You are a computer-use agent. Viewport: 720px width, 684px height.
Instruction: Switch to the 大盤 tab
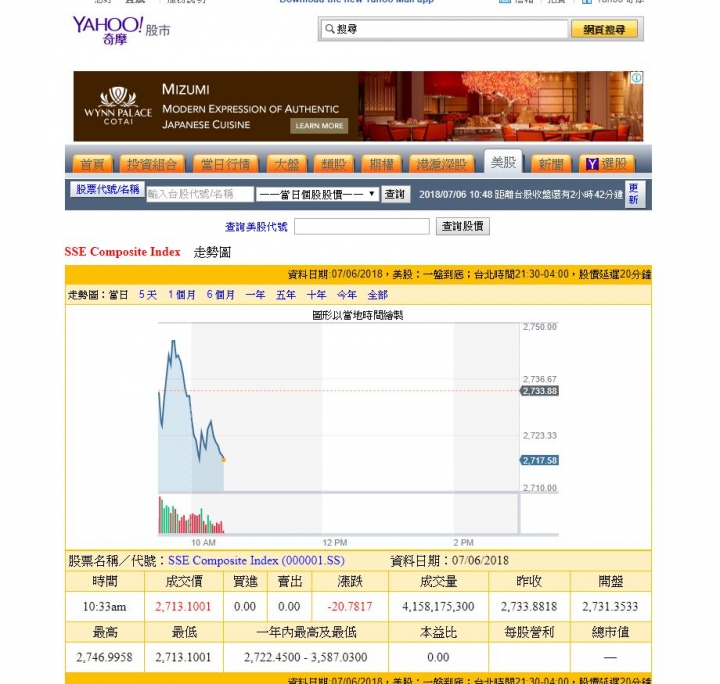pyautogui.click(x=286, y=164)
